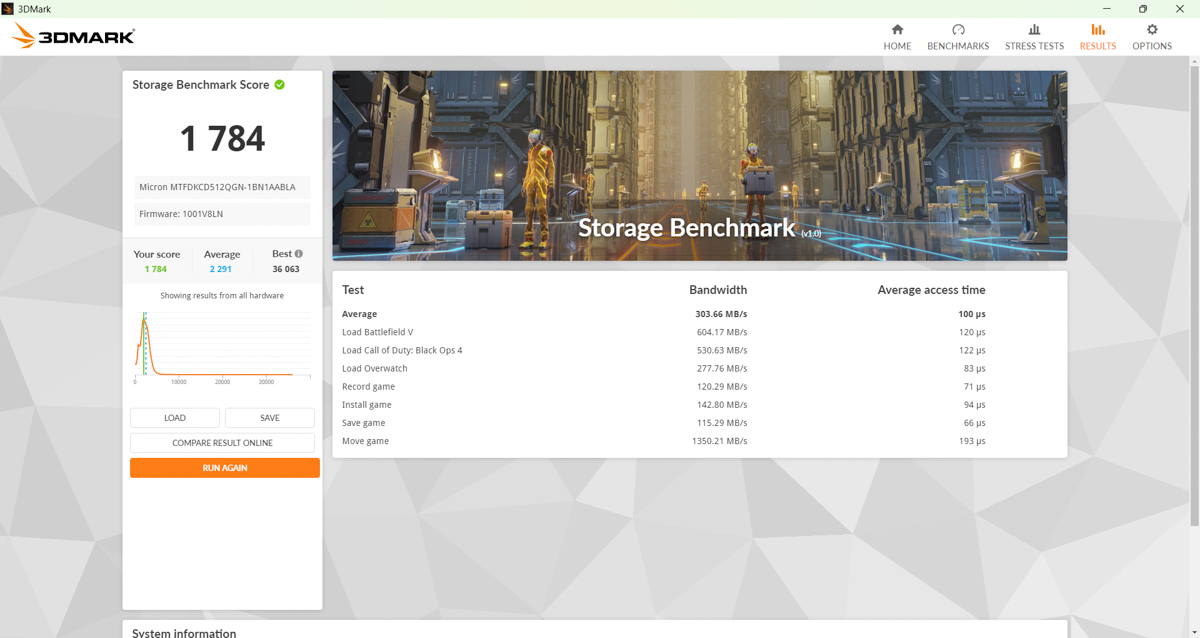Screen dimensions: 1200x638
Task: Click the 3DMark icon in the title bar
Action: [9, 8]
